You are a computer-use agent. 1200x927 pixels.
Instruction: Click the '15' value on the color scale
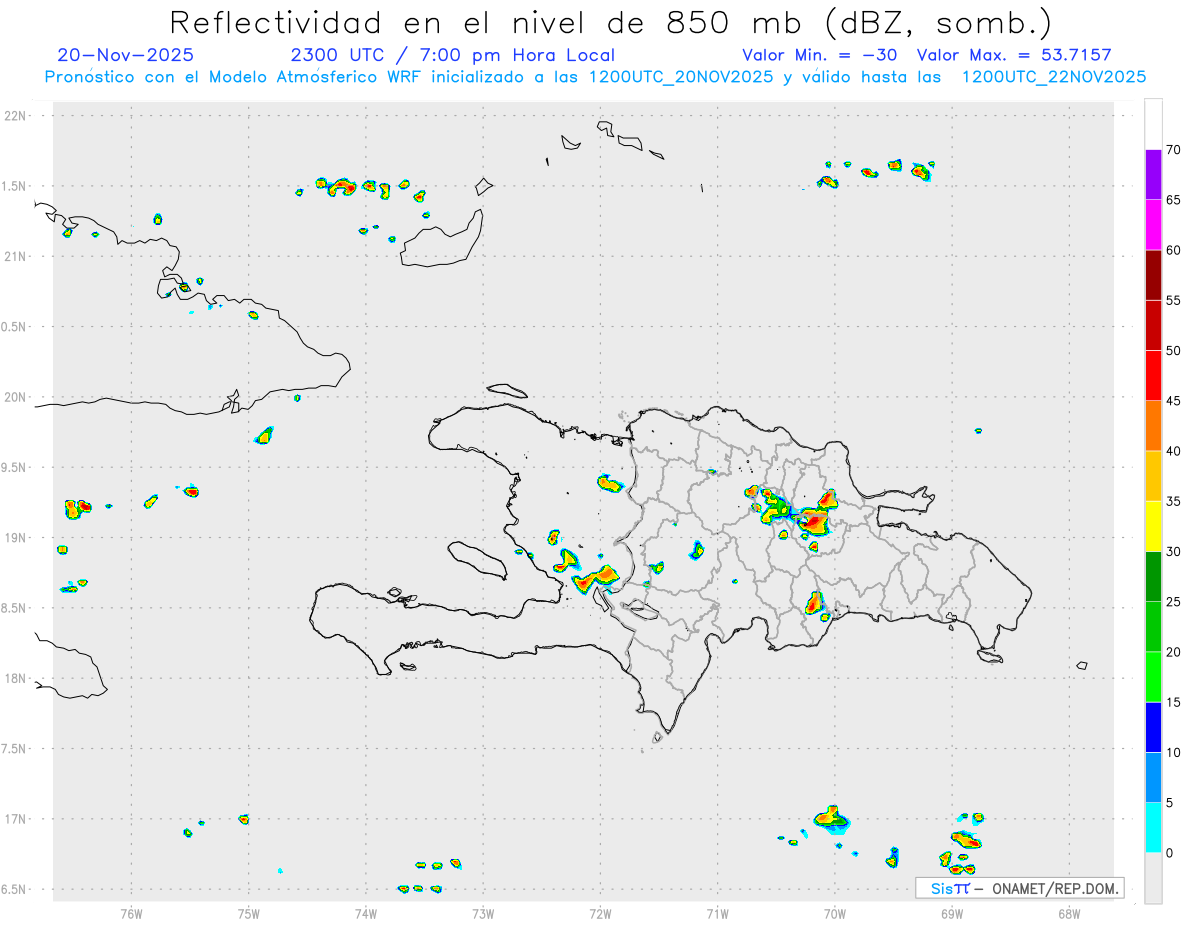1173,703
